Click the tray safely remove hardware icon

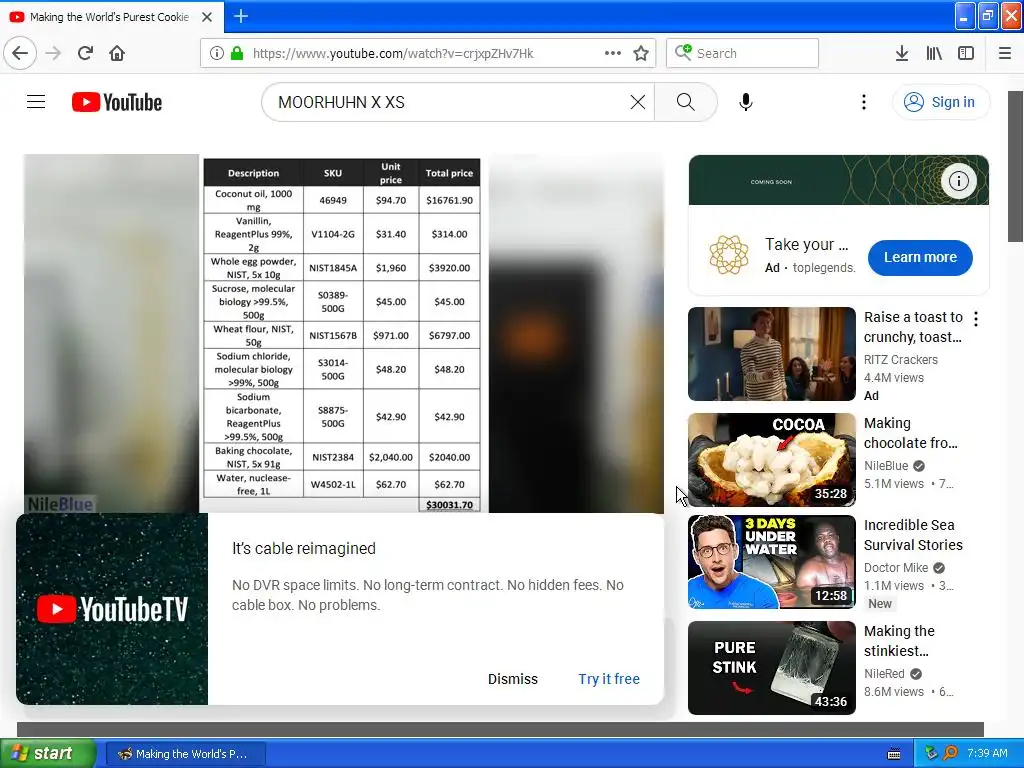(931, 754)
